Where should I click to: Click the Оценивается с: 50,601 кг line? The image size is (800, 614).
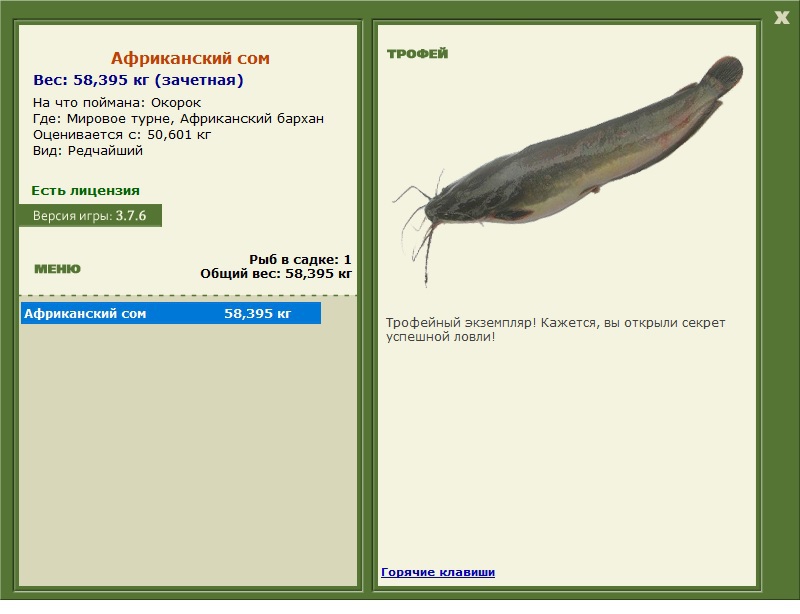point(122,135)
